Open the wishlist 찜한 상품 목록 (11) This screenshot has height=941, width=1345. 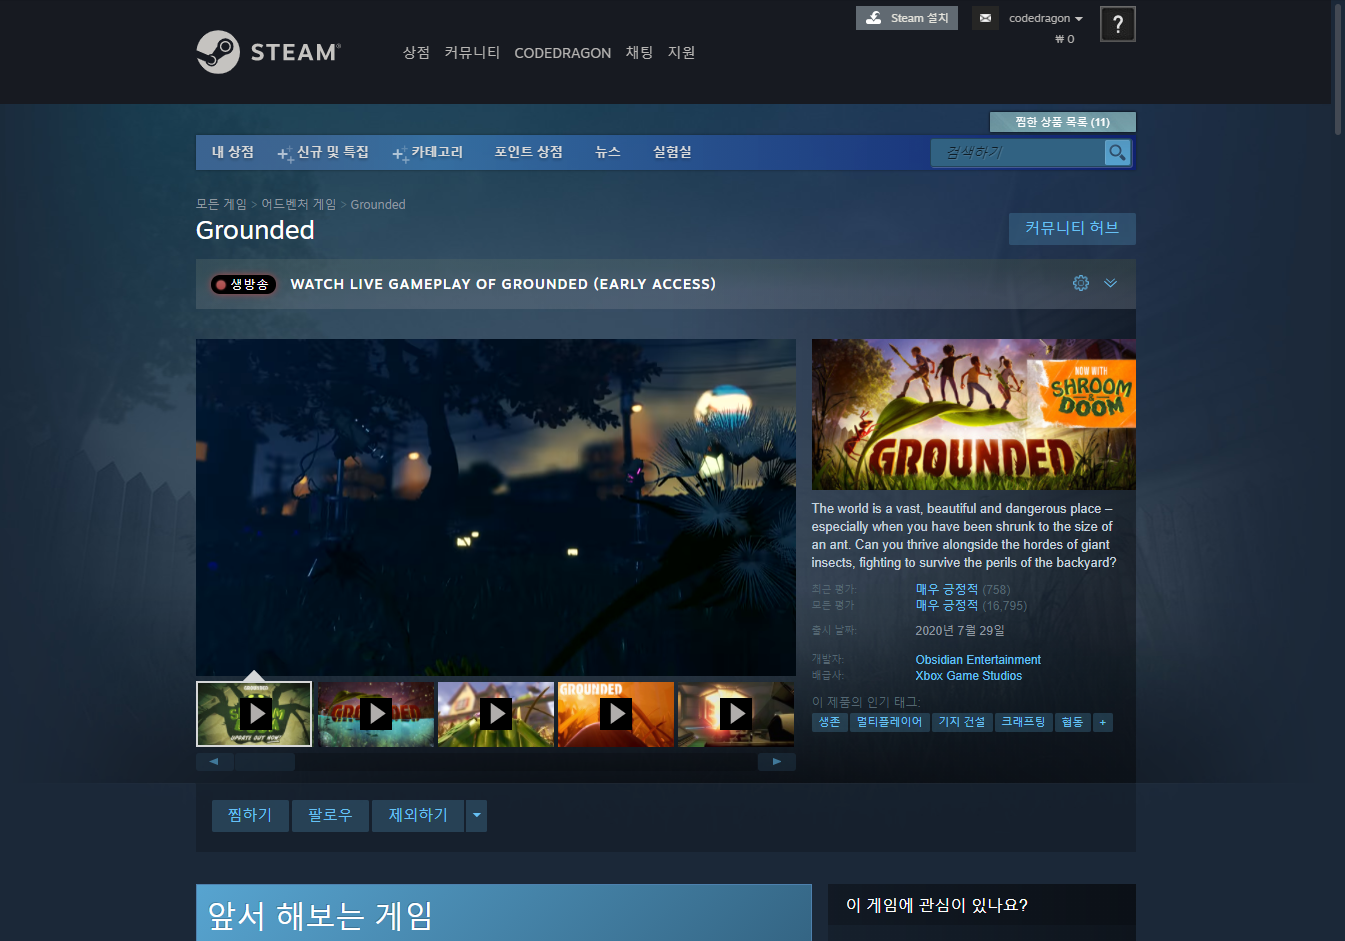tap(1062, 122)
